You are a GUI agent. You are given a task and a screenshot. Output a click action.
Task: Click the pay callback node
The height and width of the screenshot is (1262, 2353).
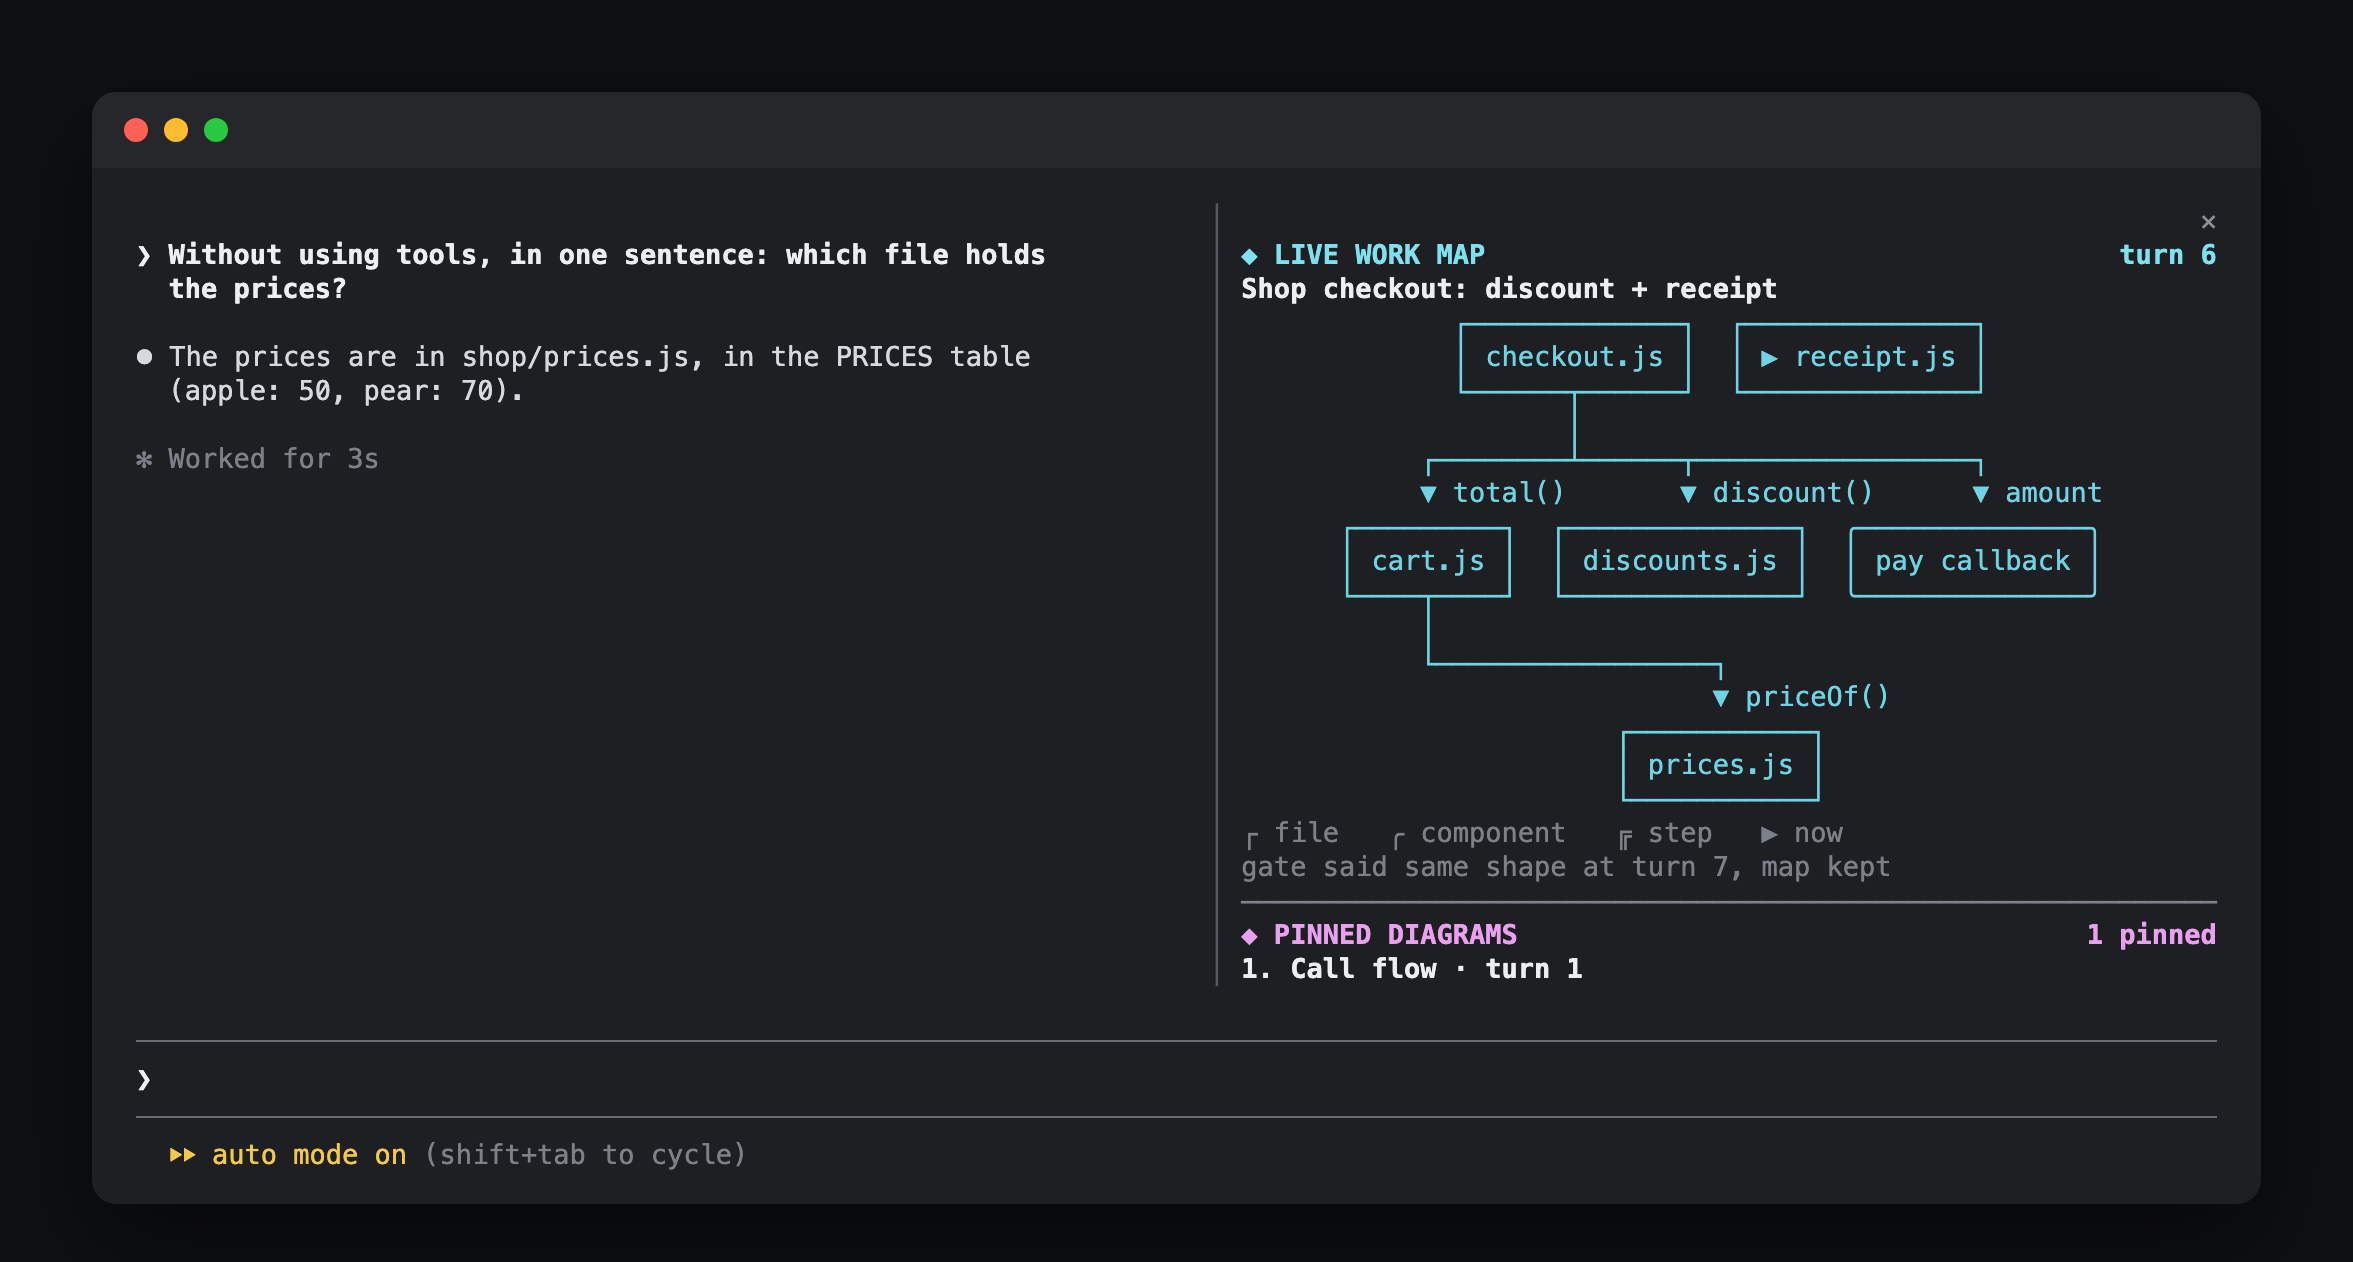click(1972, 562)
